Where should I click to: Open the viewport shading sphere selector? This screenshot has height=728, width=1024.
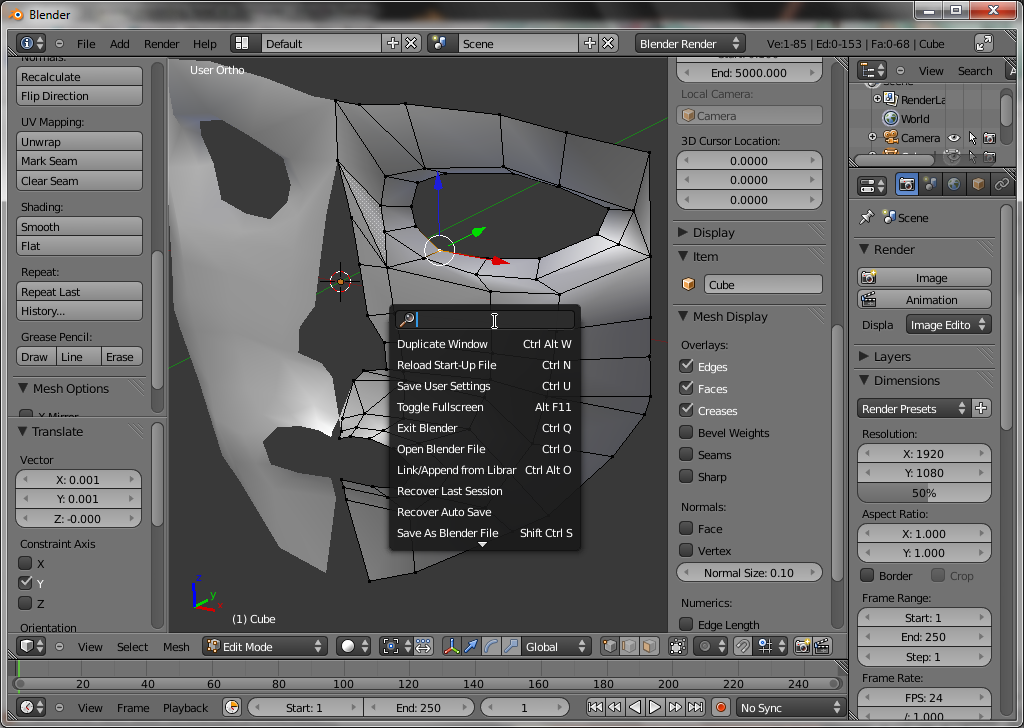353,646
